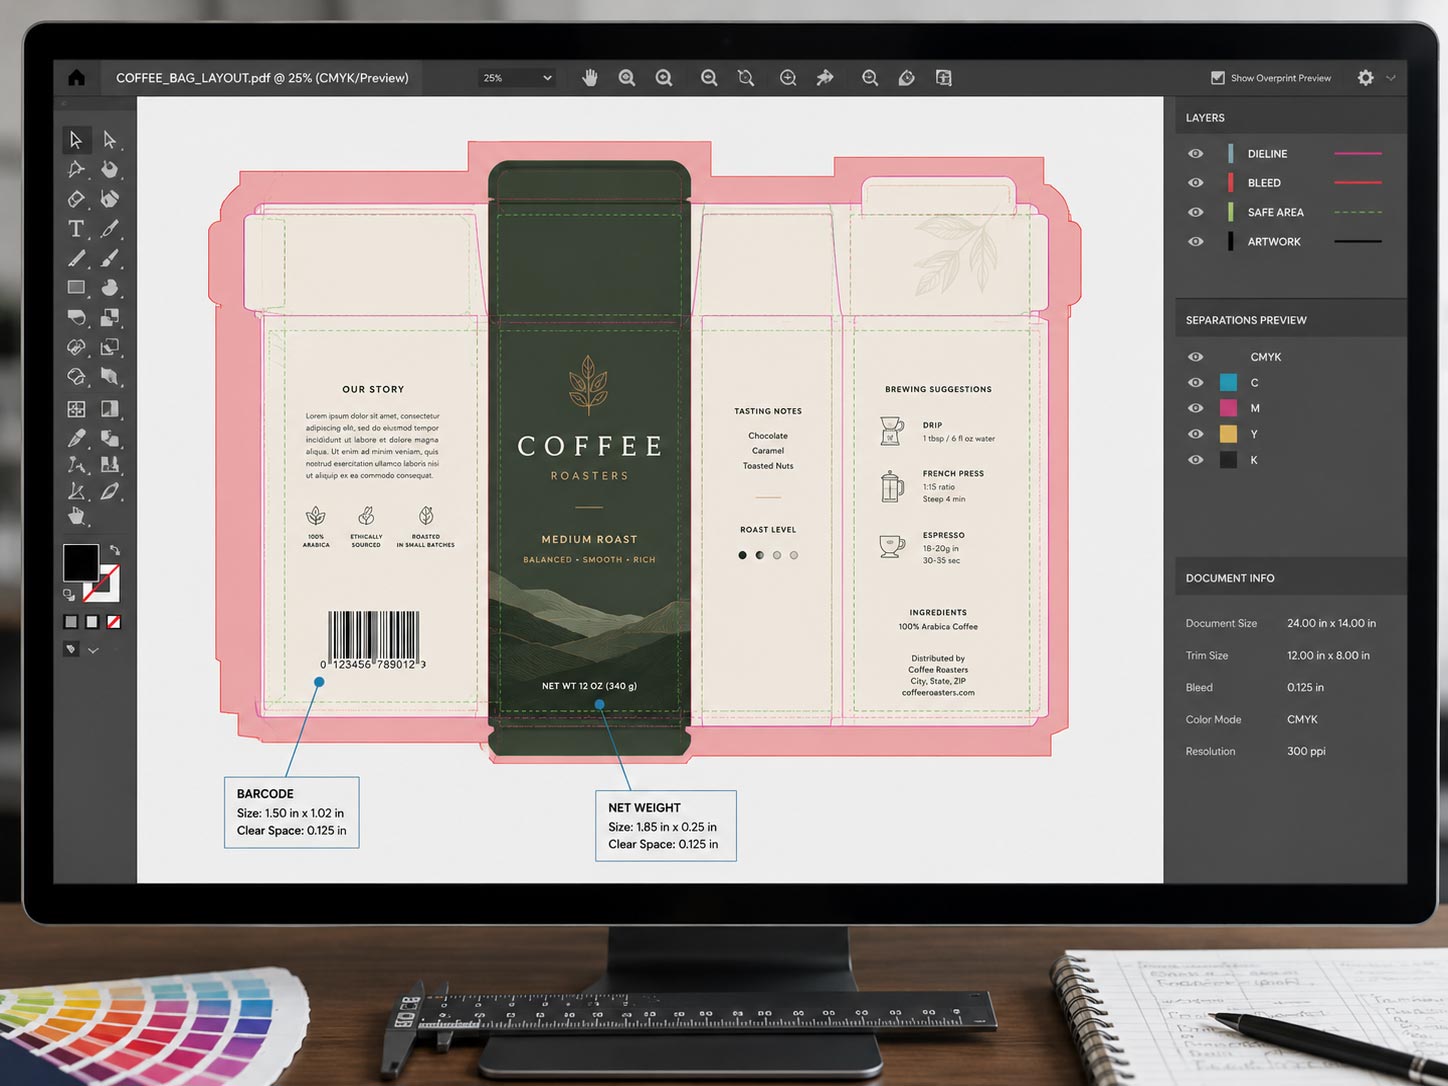Select COFFEE_BAG_LAYOUT.pdf document tab

[x=262, y=77]
